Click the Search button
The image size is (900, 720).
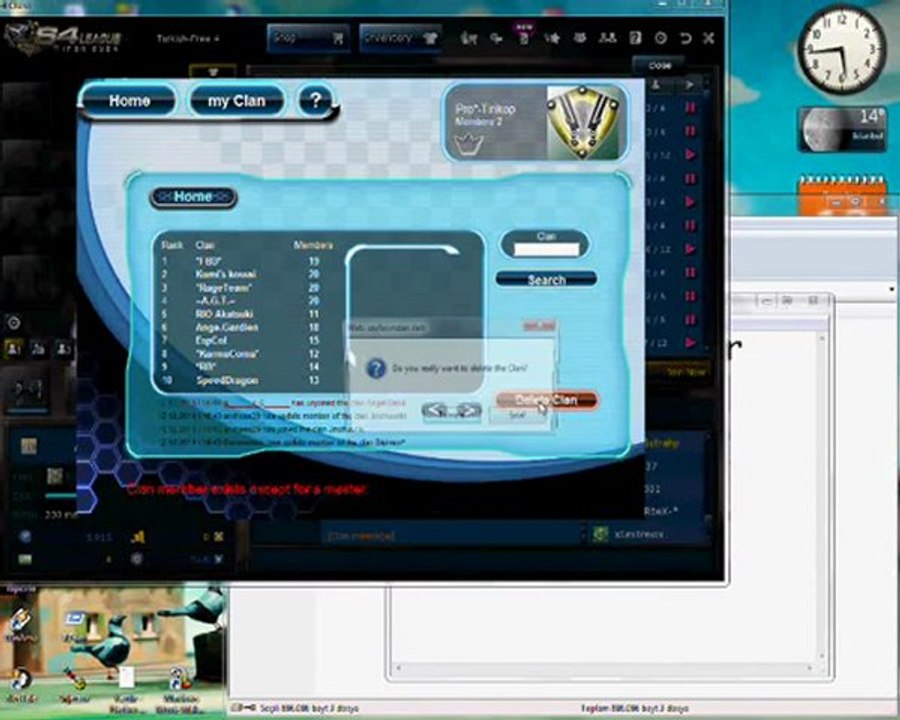point(546,280)
